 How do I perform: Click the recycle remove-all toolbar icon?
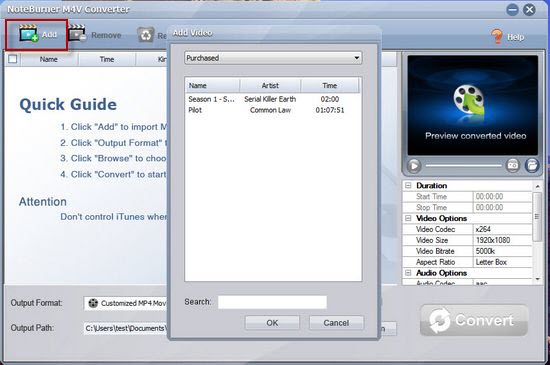point(146,35)
